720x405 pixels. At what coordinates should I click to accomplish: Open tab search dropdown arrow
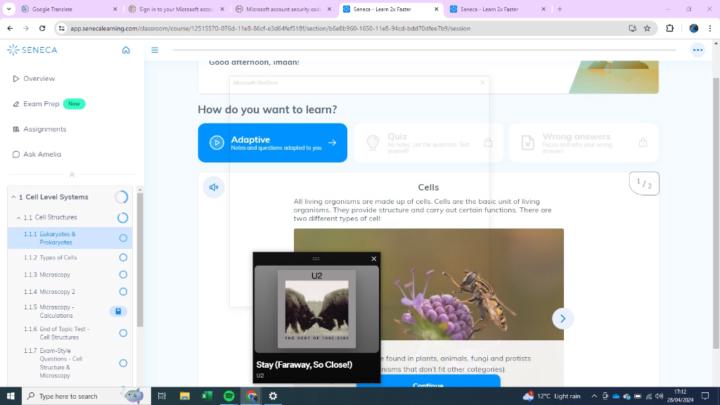pos(8,9)
